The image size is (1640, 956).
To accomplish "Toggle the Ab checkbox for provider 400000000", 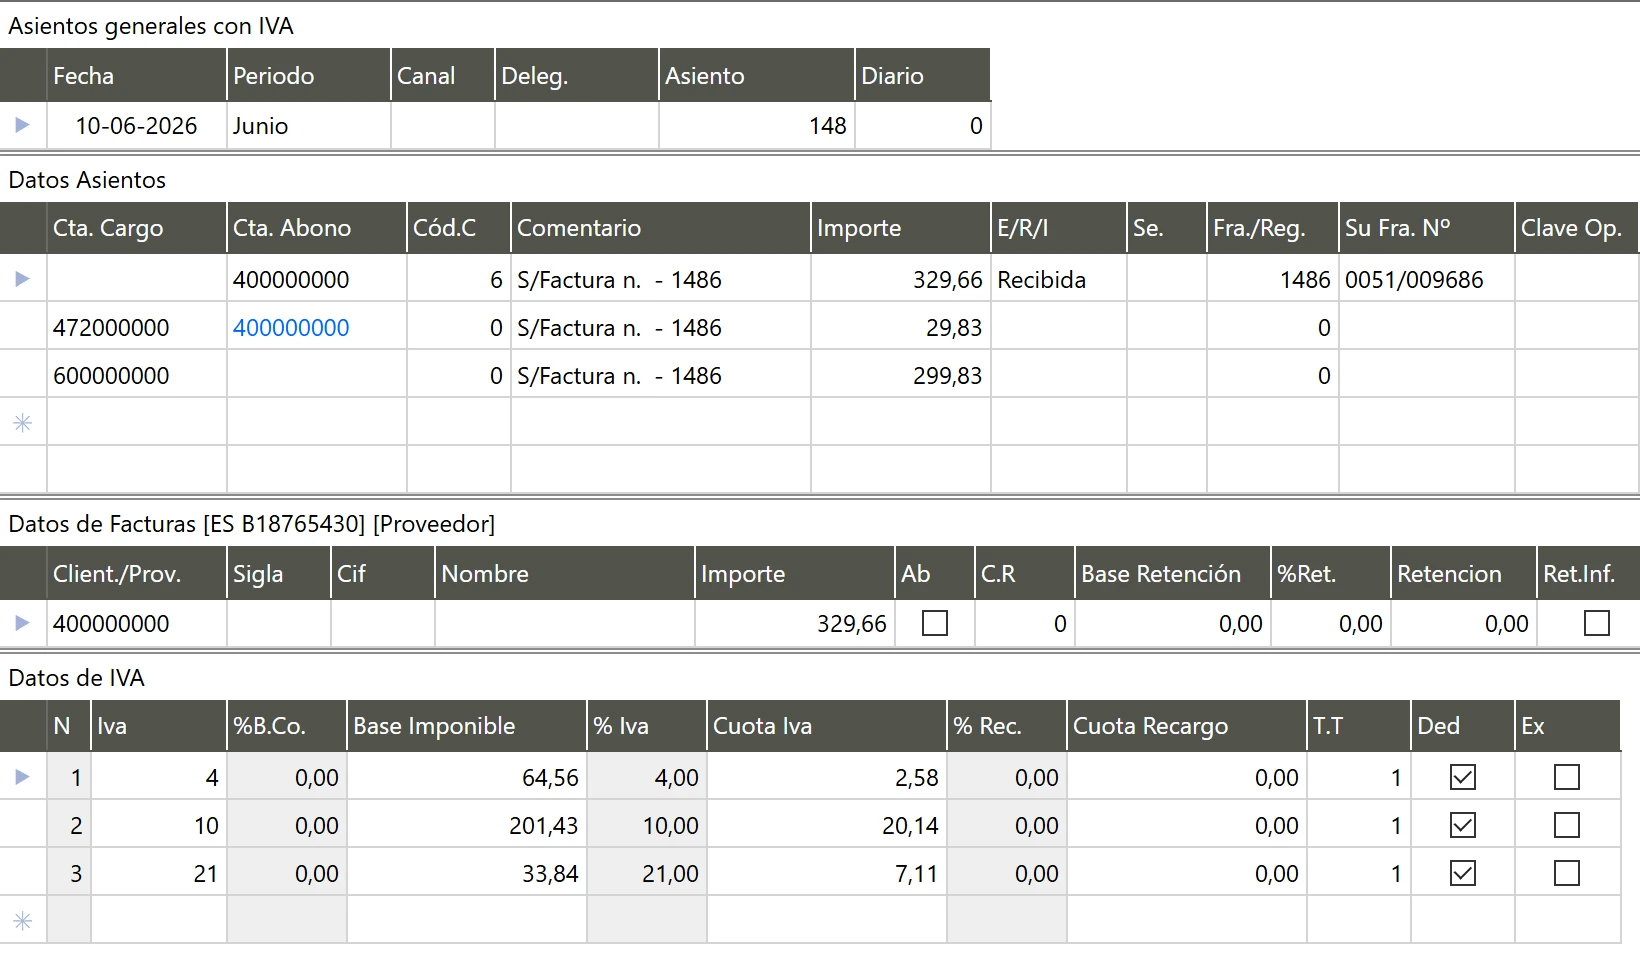I will click(x=935, y=623).
